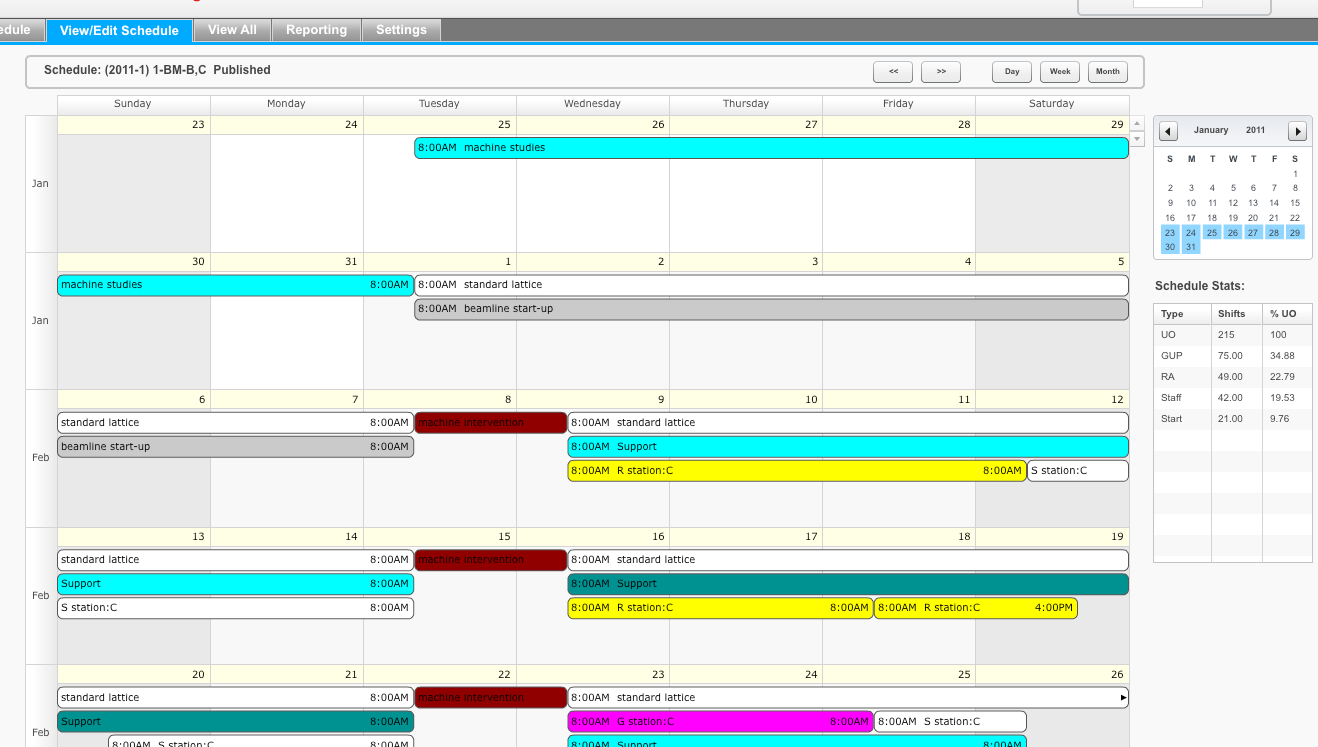Open the View All tab
The image size is (1318, 747).
(232, 30)
